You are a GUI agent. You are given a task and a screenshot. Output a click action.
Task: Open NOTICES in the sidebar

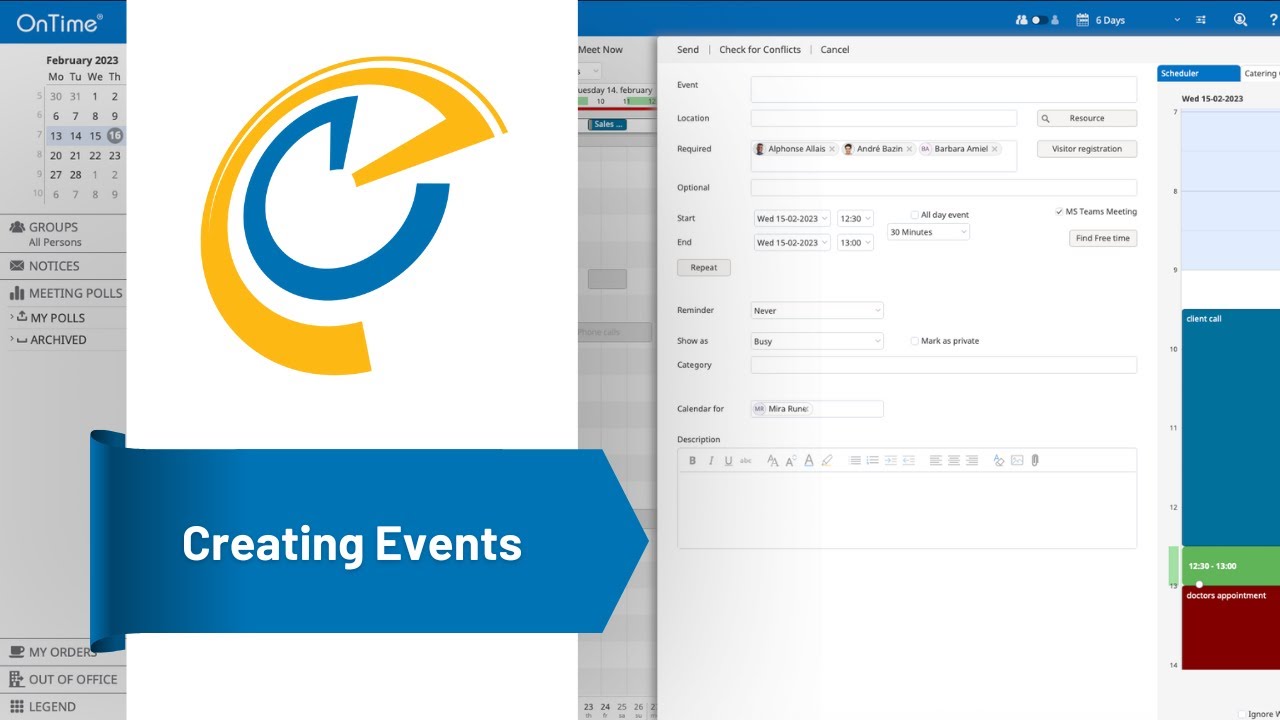tap(63, 266)
